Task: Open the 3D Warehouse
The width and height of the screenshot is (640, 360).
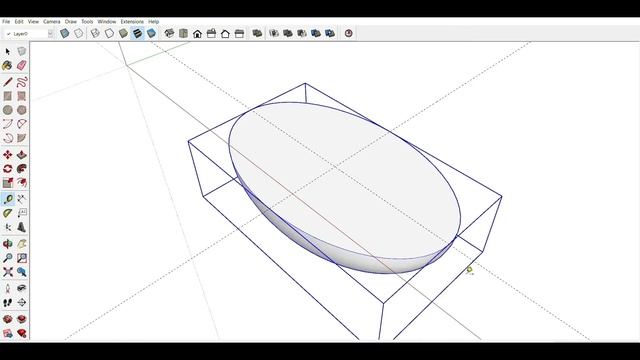Action: pos(8,319)
